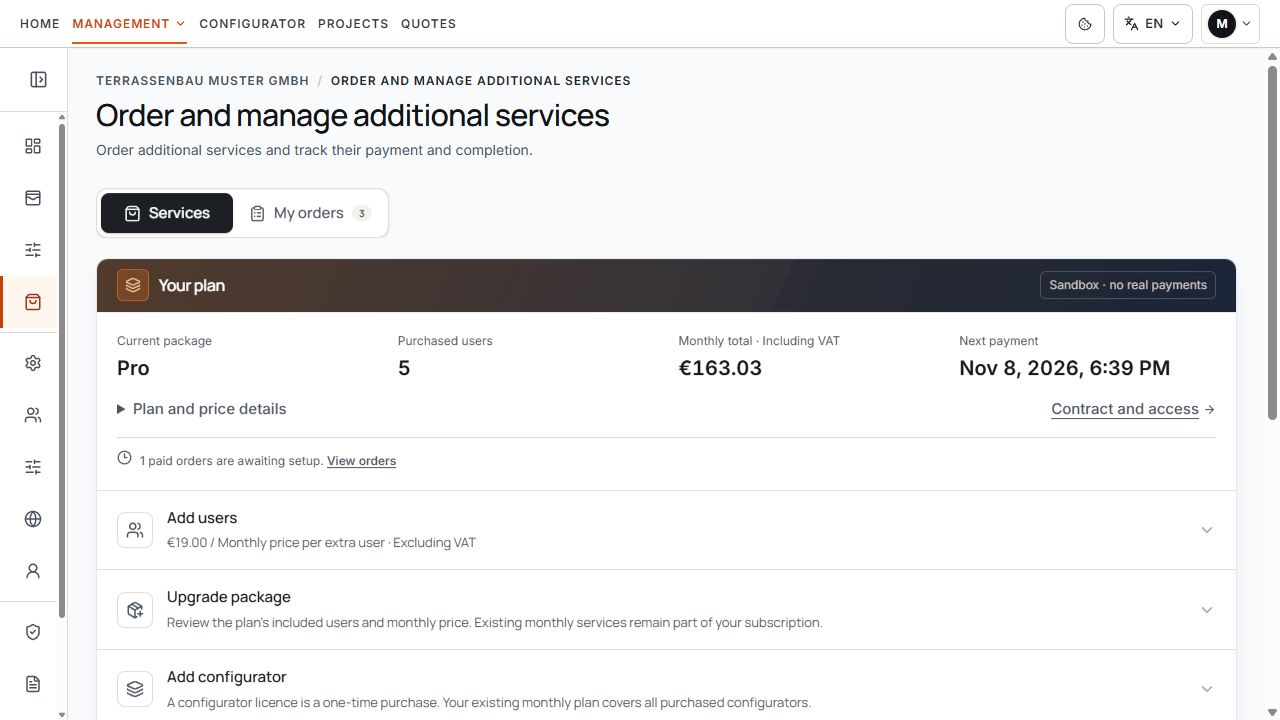
Task: Click the cookie preferences icon button
Action: 1085,24
